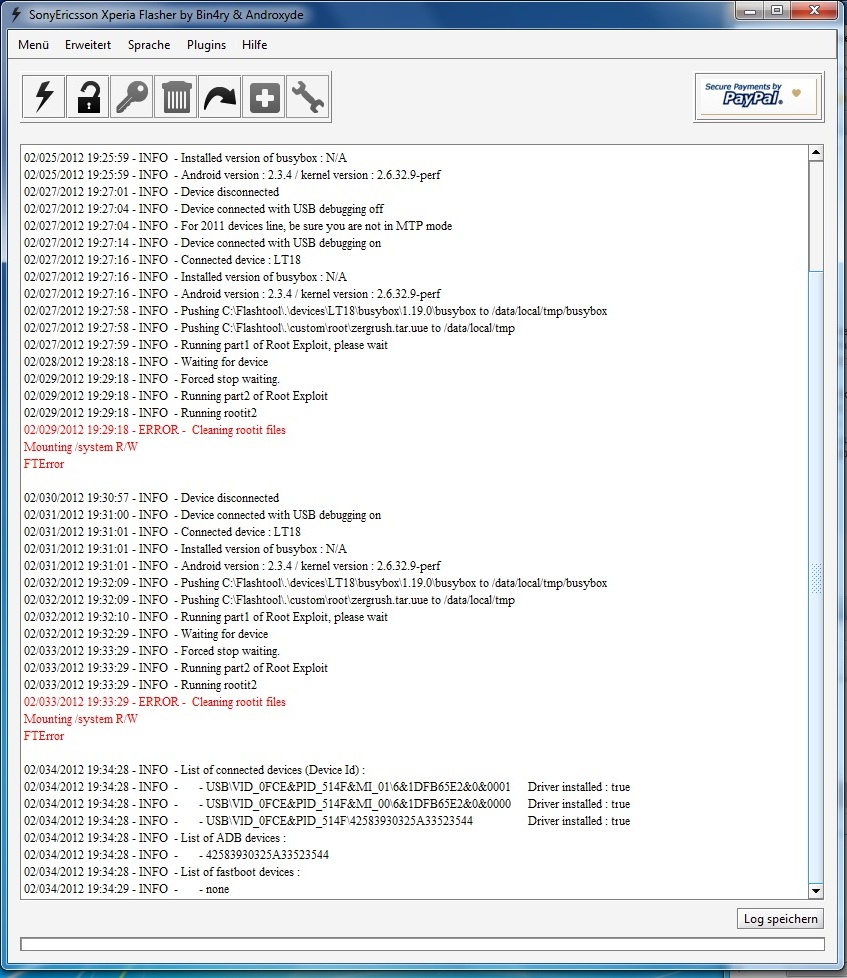Click the USB device line ending in &0&0000
This screenshot has width=847, height=978.
click(x=327, y=804)
